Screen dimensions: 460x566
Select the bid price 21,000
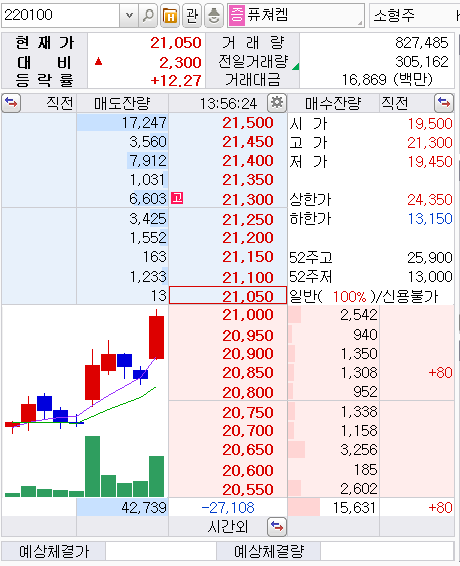[x=248, y=315]
